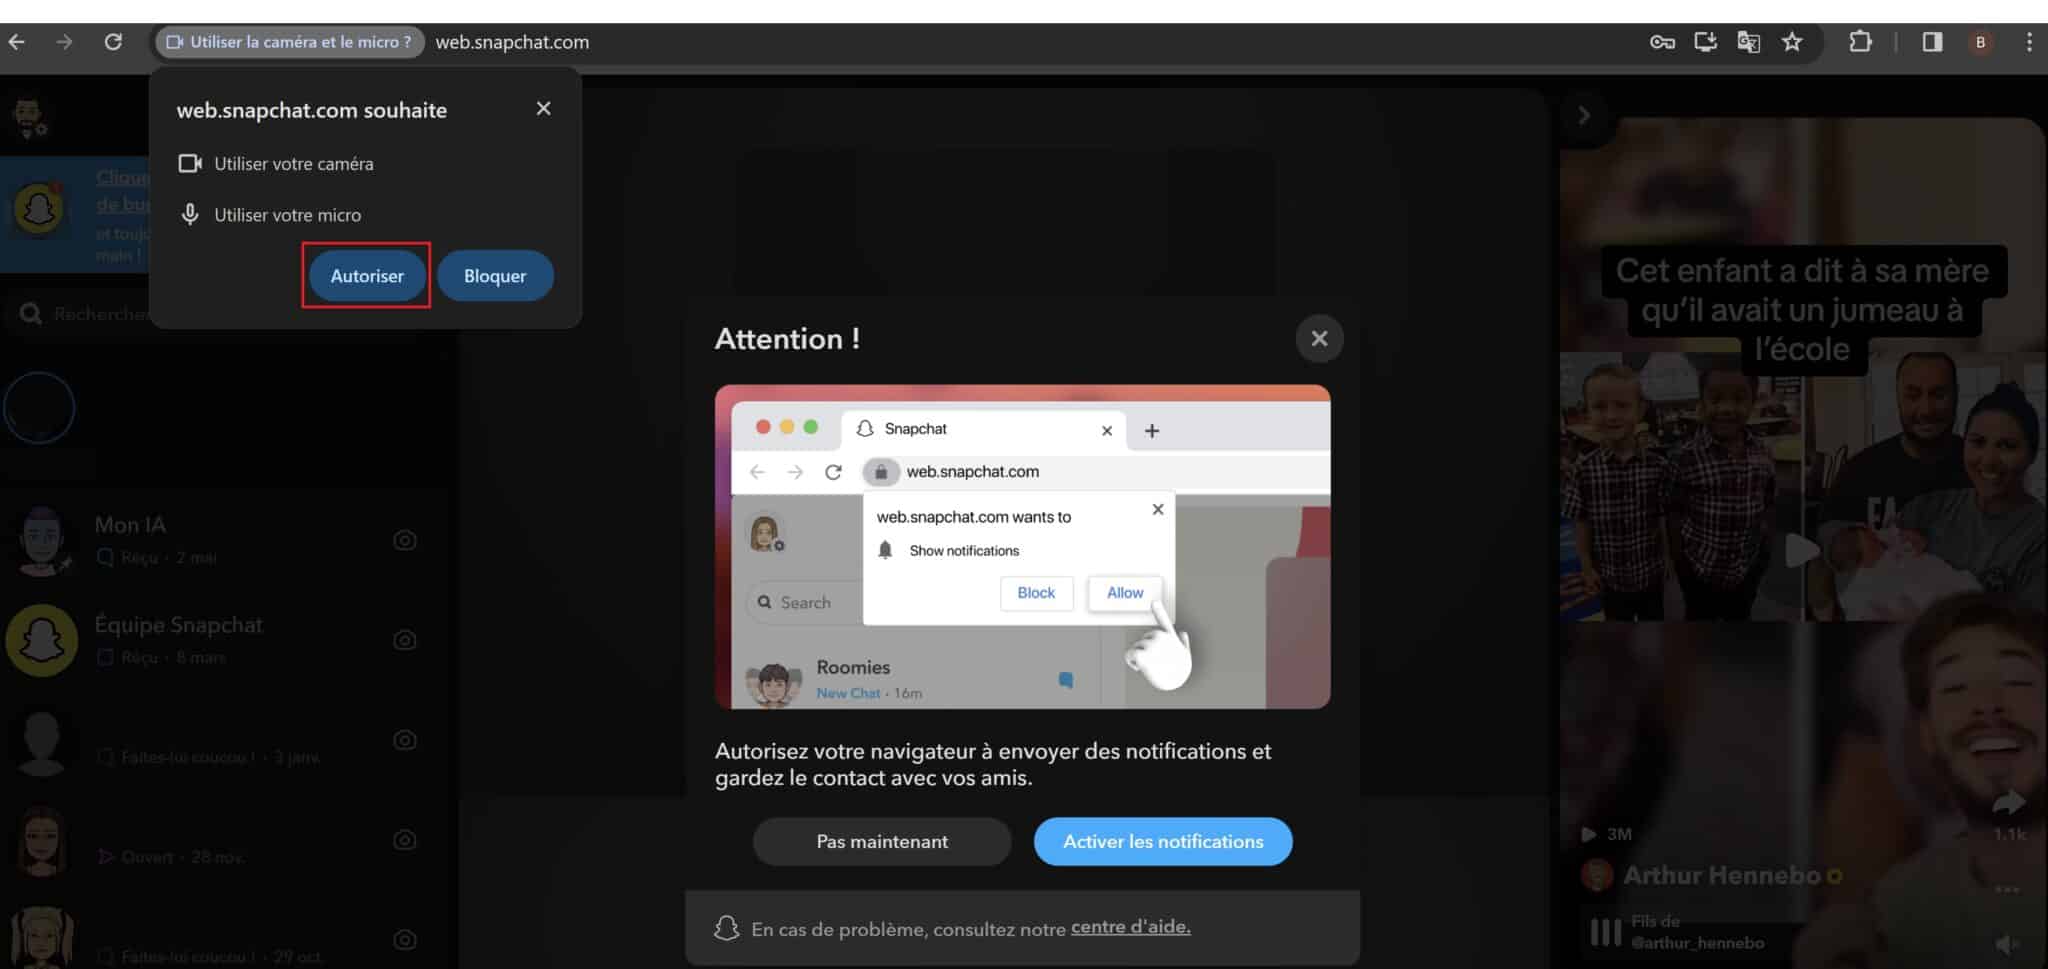
Task: Close the camera permission popup
Action: (543, 108)
